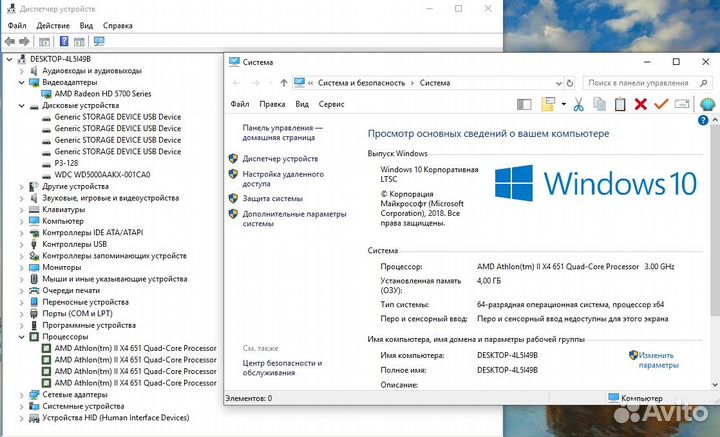720x437 pixels.
Task: Collapse the DESKTOP-4L5I49B root node
Action: (x=9, y=59)
